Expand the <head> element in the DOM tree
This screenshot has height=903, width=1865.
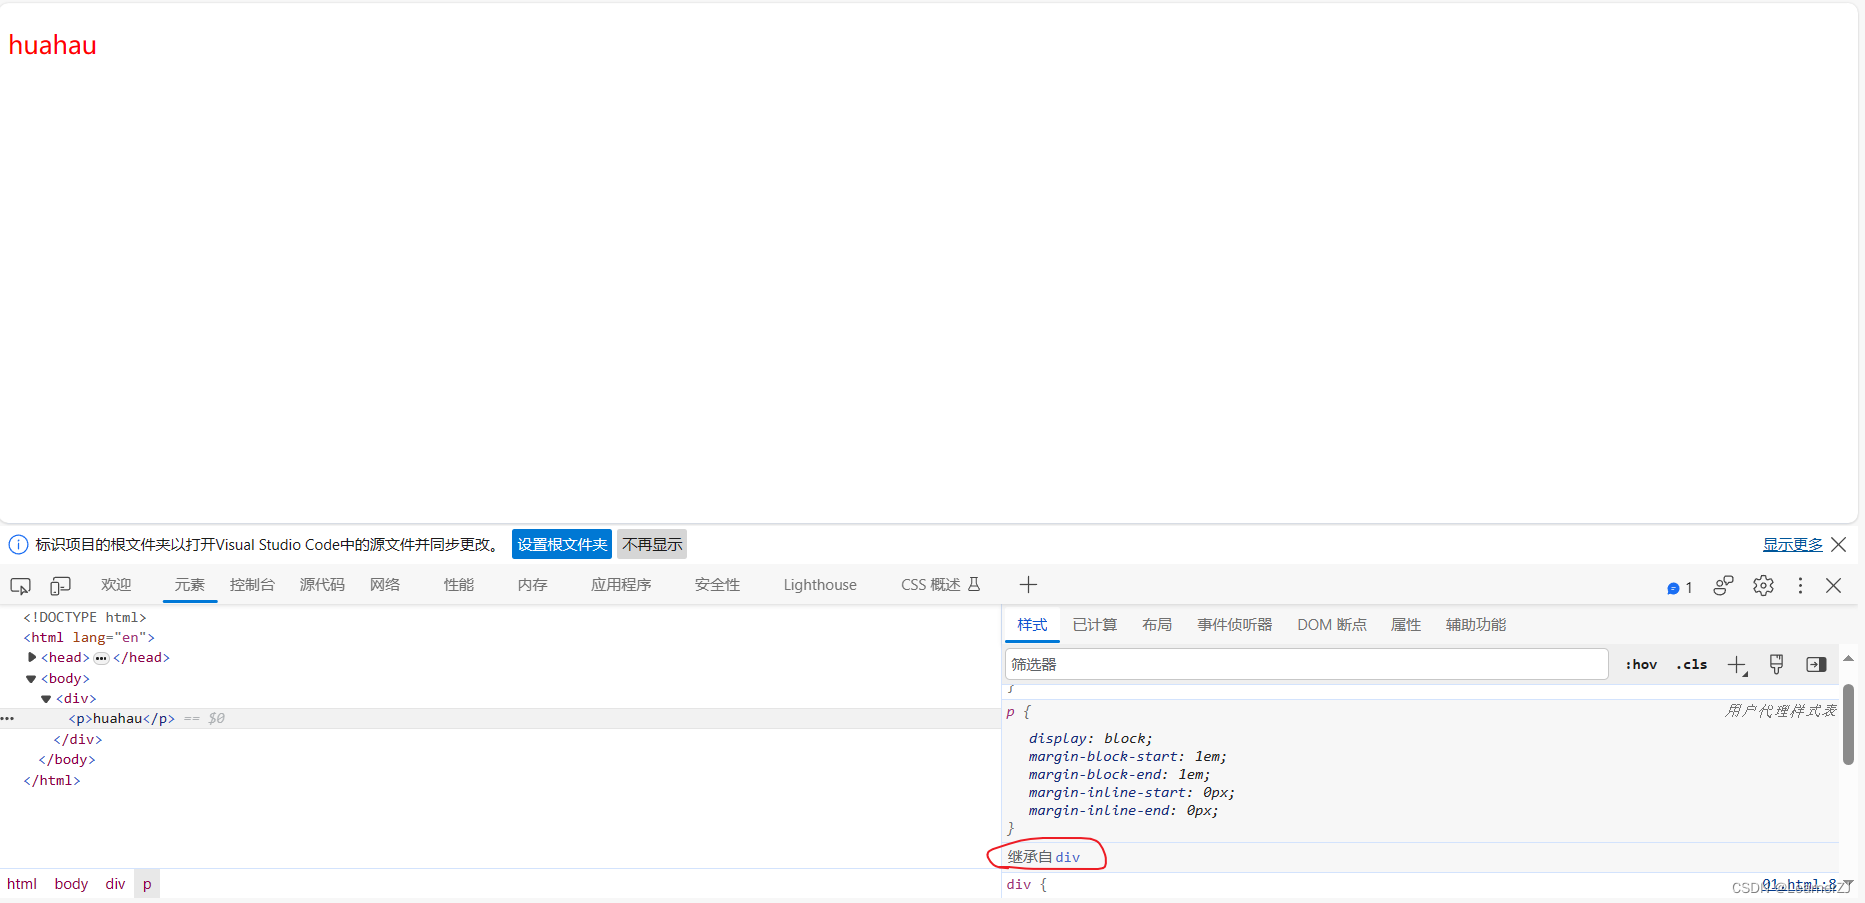click(x=31, y=657)
